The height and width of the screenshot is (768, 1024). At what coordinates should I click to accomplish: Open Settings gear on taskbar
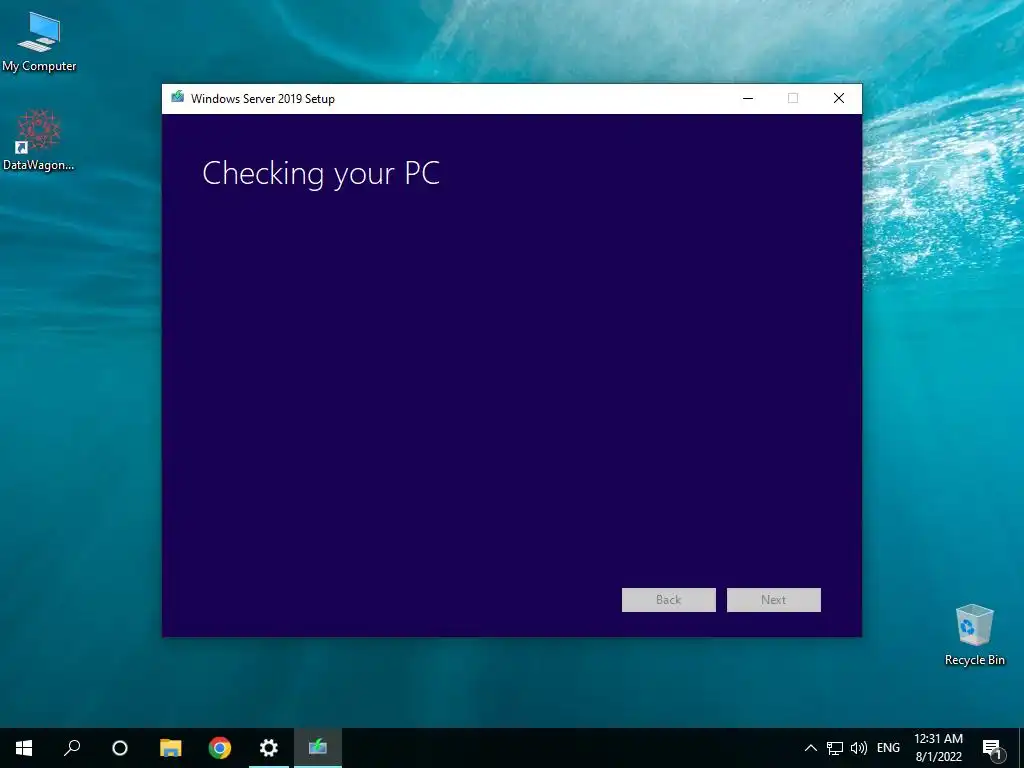(x=268, y=748)
